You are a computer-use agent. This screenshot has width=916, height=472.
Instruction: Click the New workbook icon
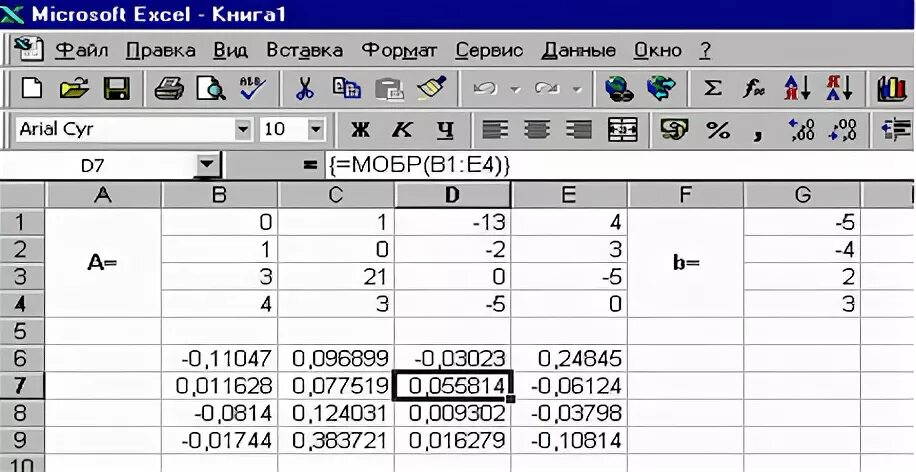[x=32, y=89]
